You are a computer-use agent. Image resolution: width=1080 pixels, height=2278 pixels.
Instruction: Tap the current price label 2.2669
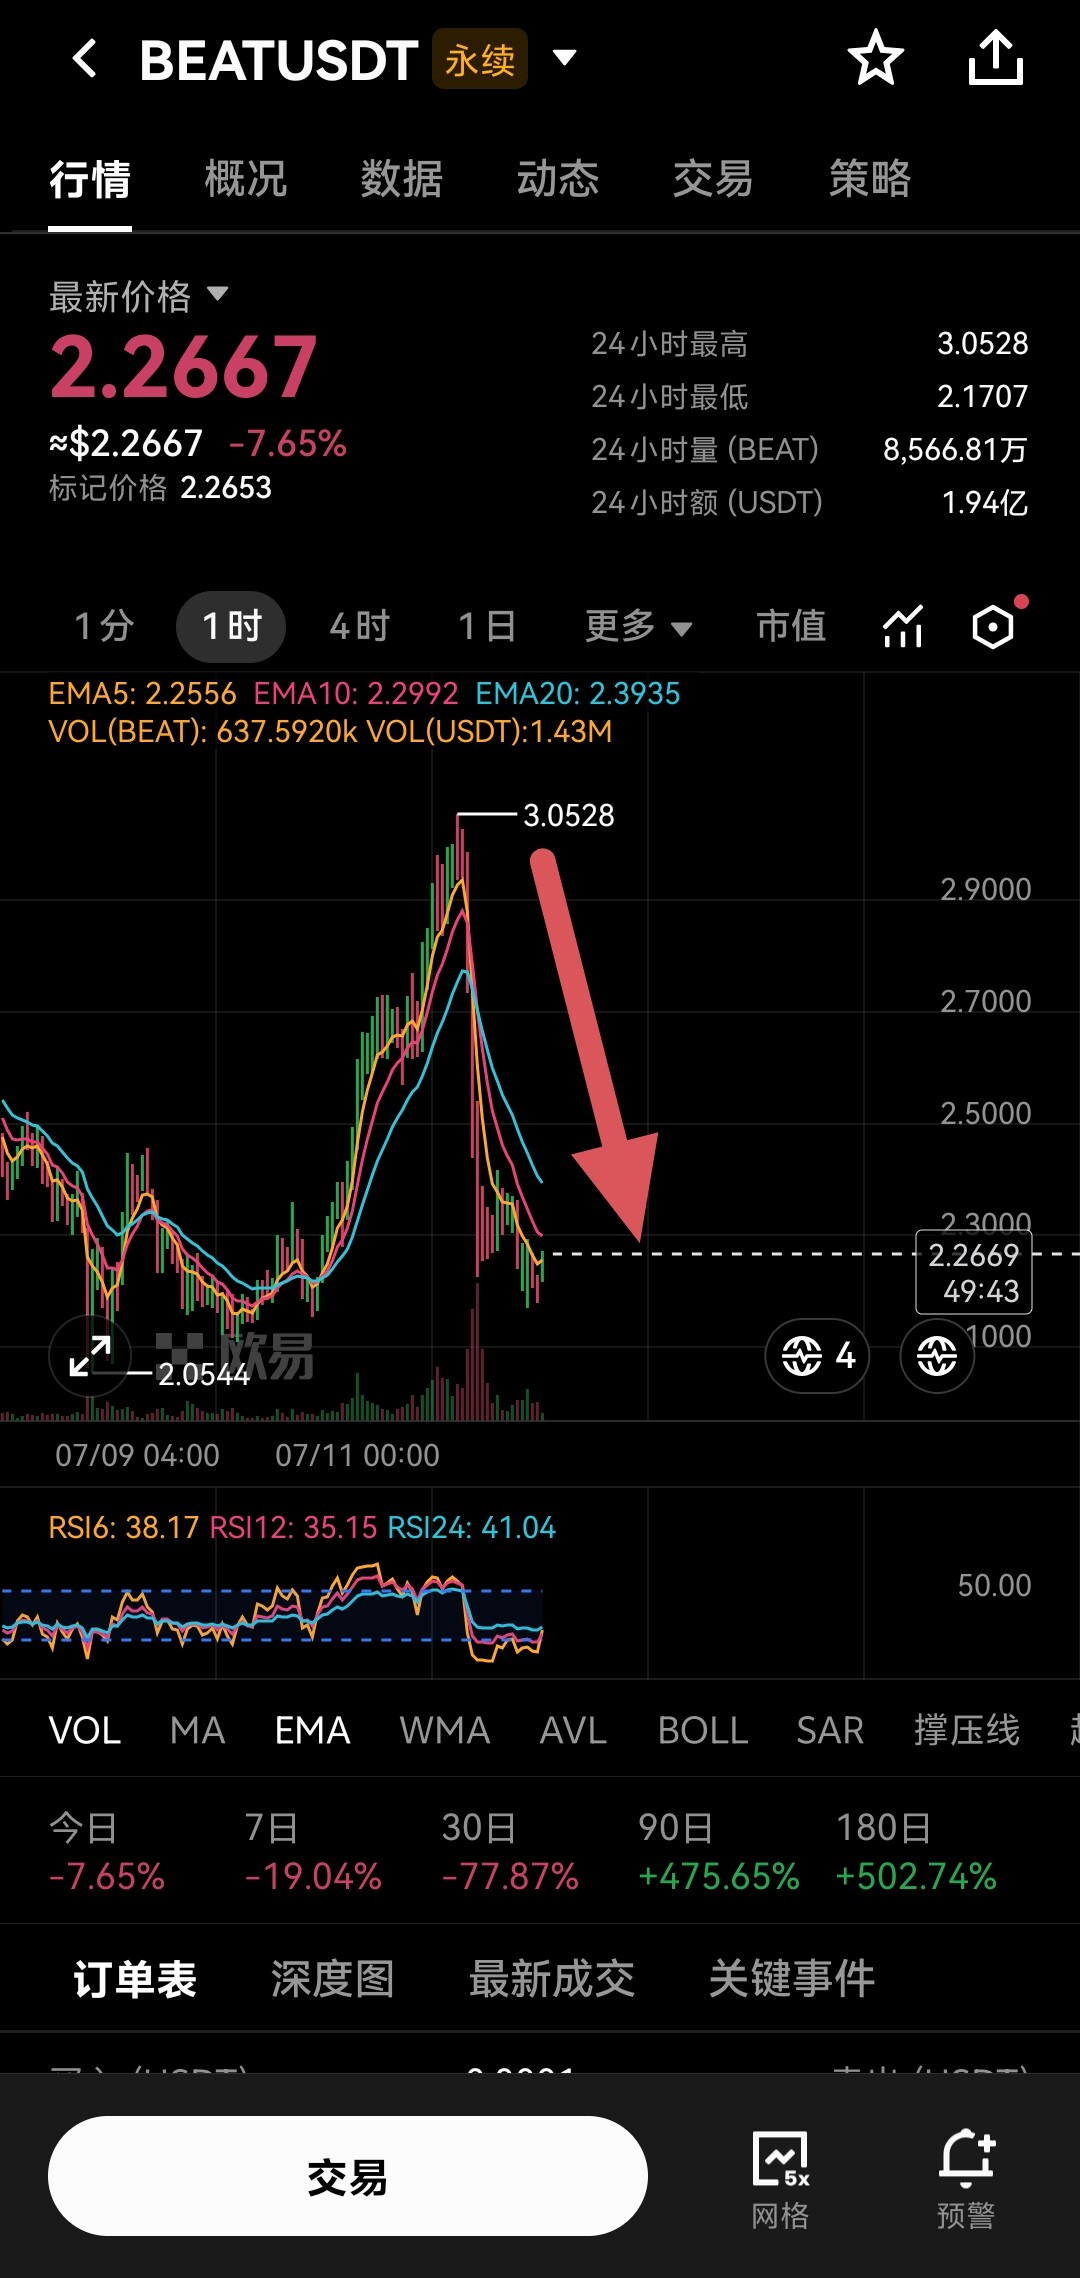tap(974, 1272)
